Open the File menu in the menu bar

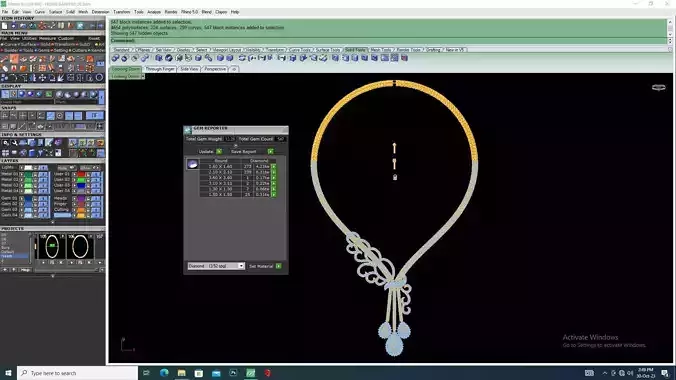pos(5,12)
